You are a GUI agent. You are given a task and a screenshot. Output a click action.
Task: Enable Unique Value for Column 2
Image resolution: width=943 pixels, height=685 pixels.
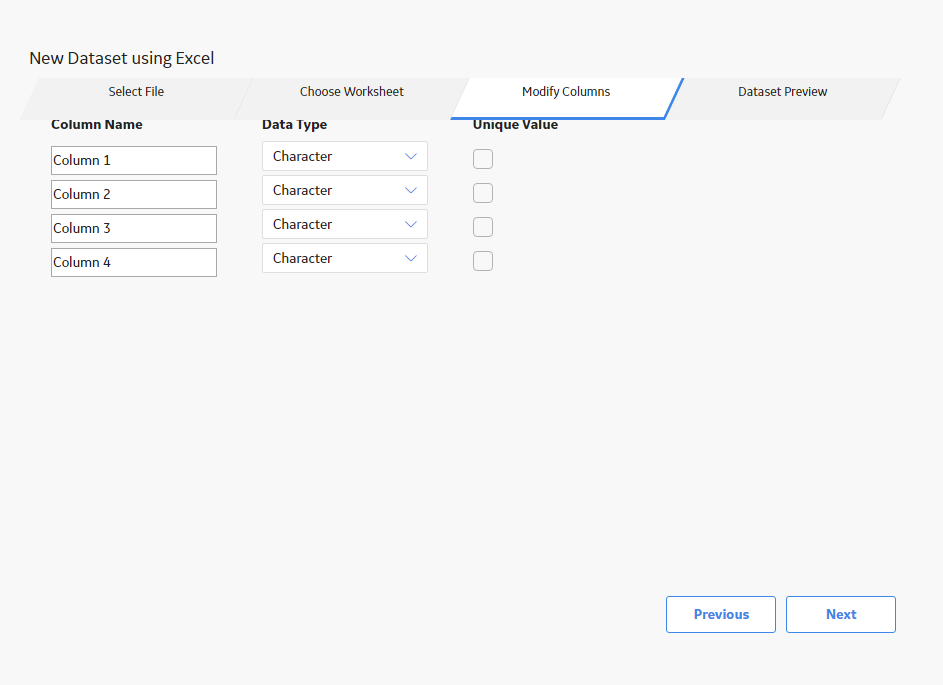point(483,193)
